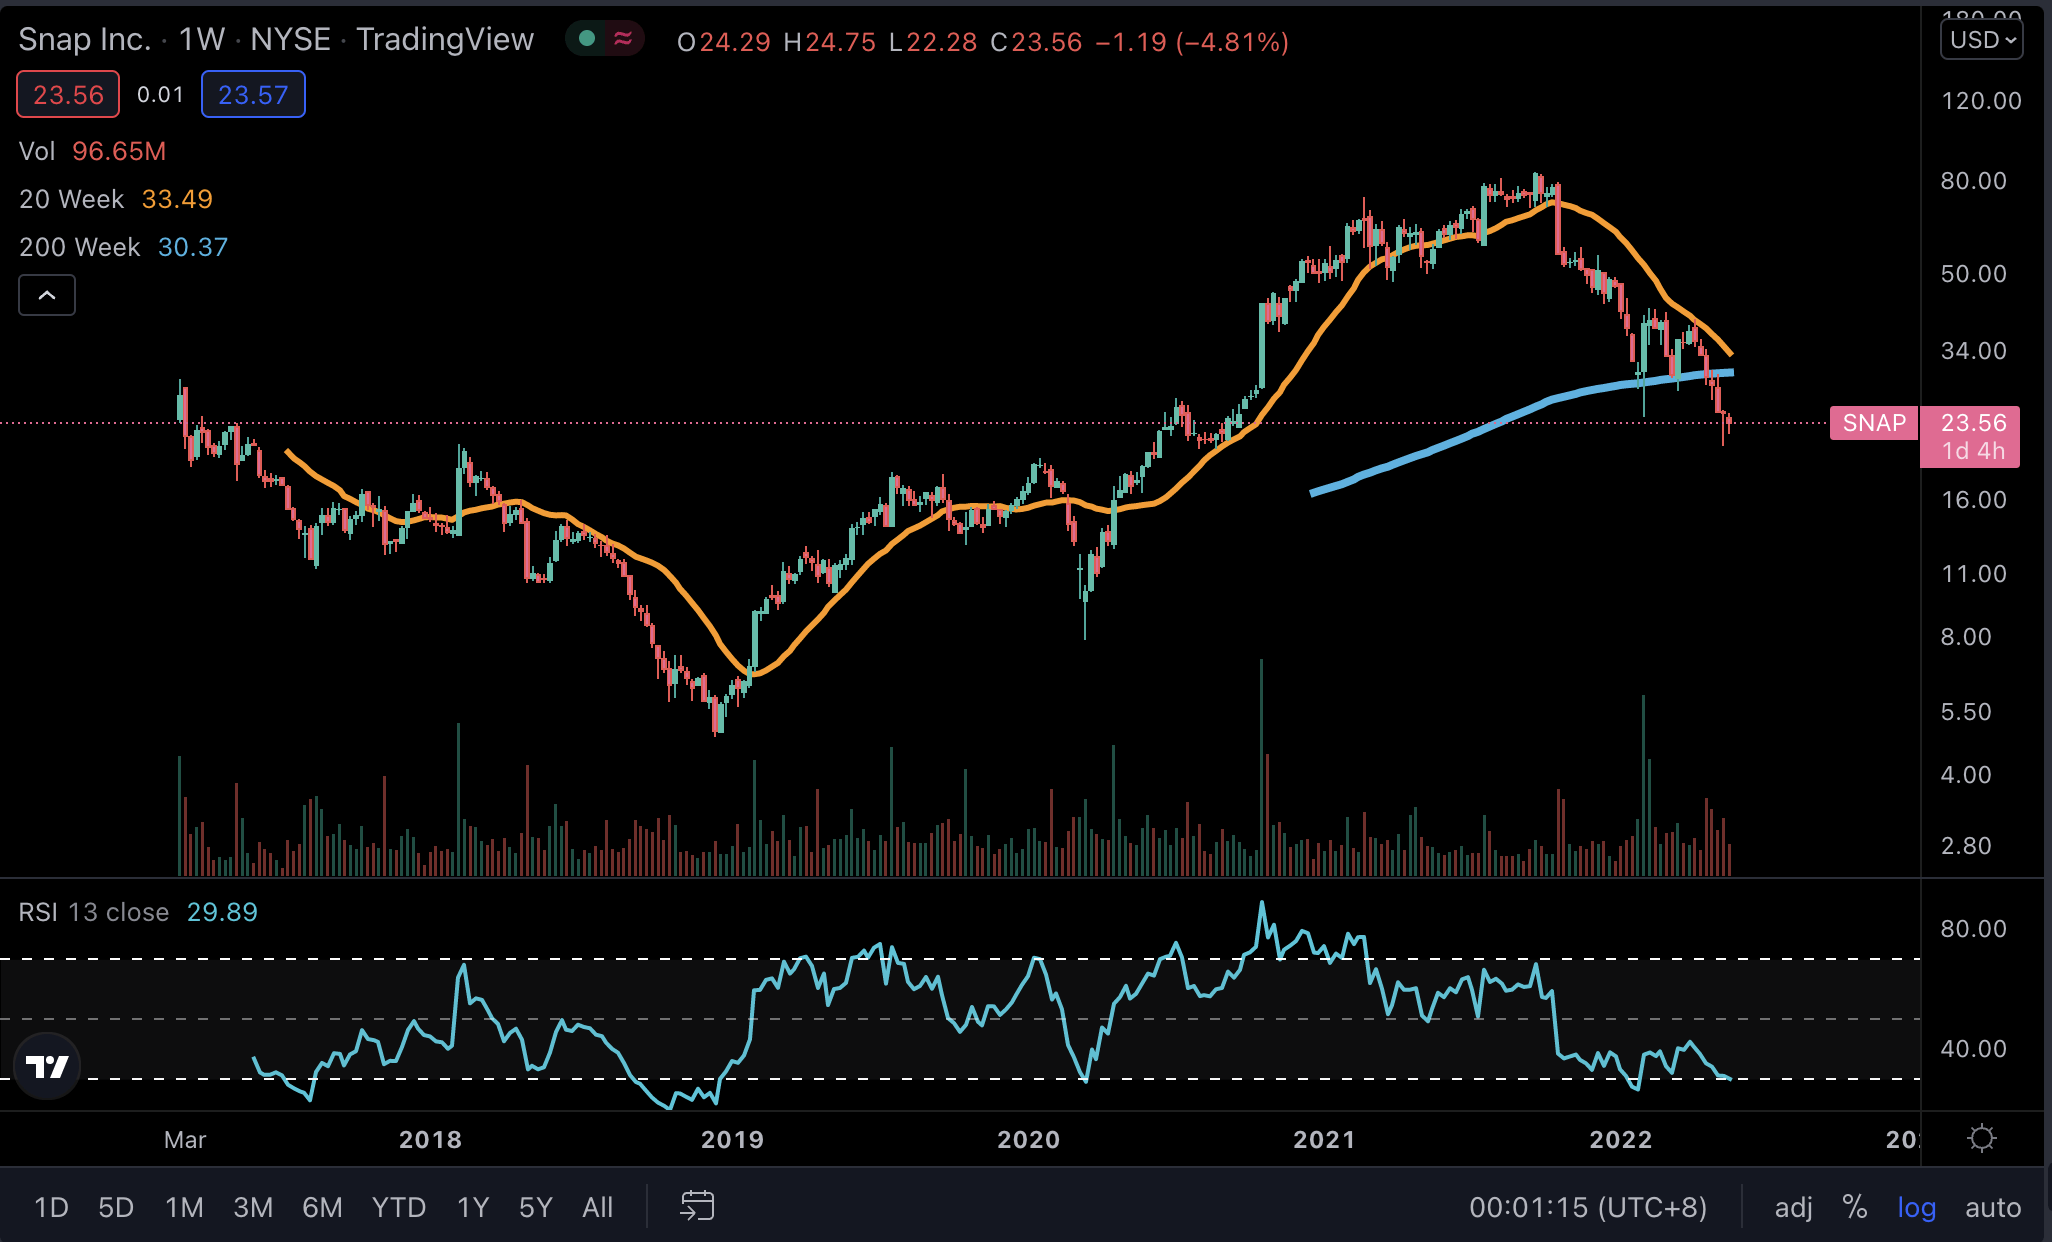Click the 2021 time axis label

[1324, 1139]
